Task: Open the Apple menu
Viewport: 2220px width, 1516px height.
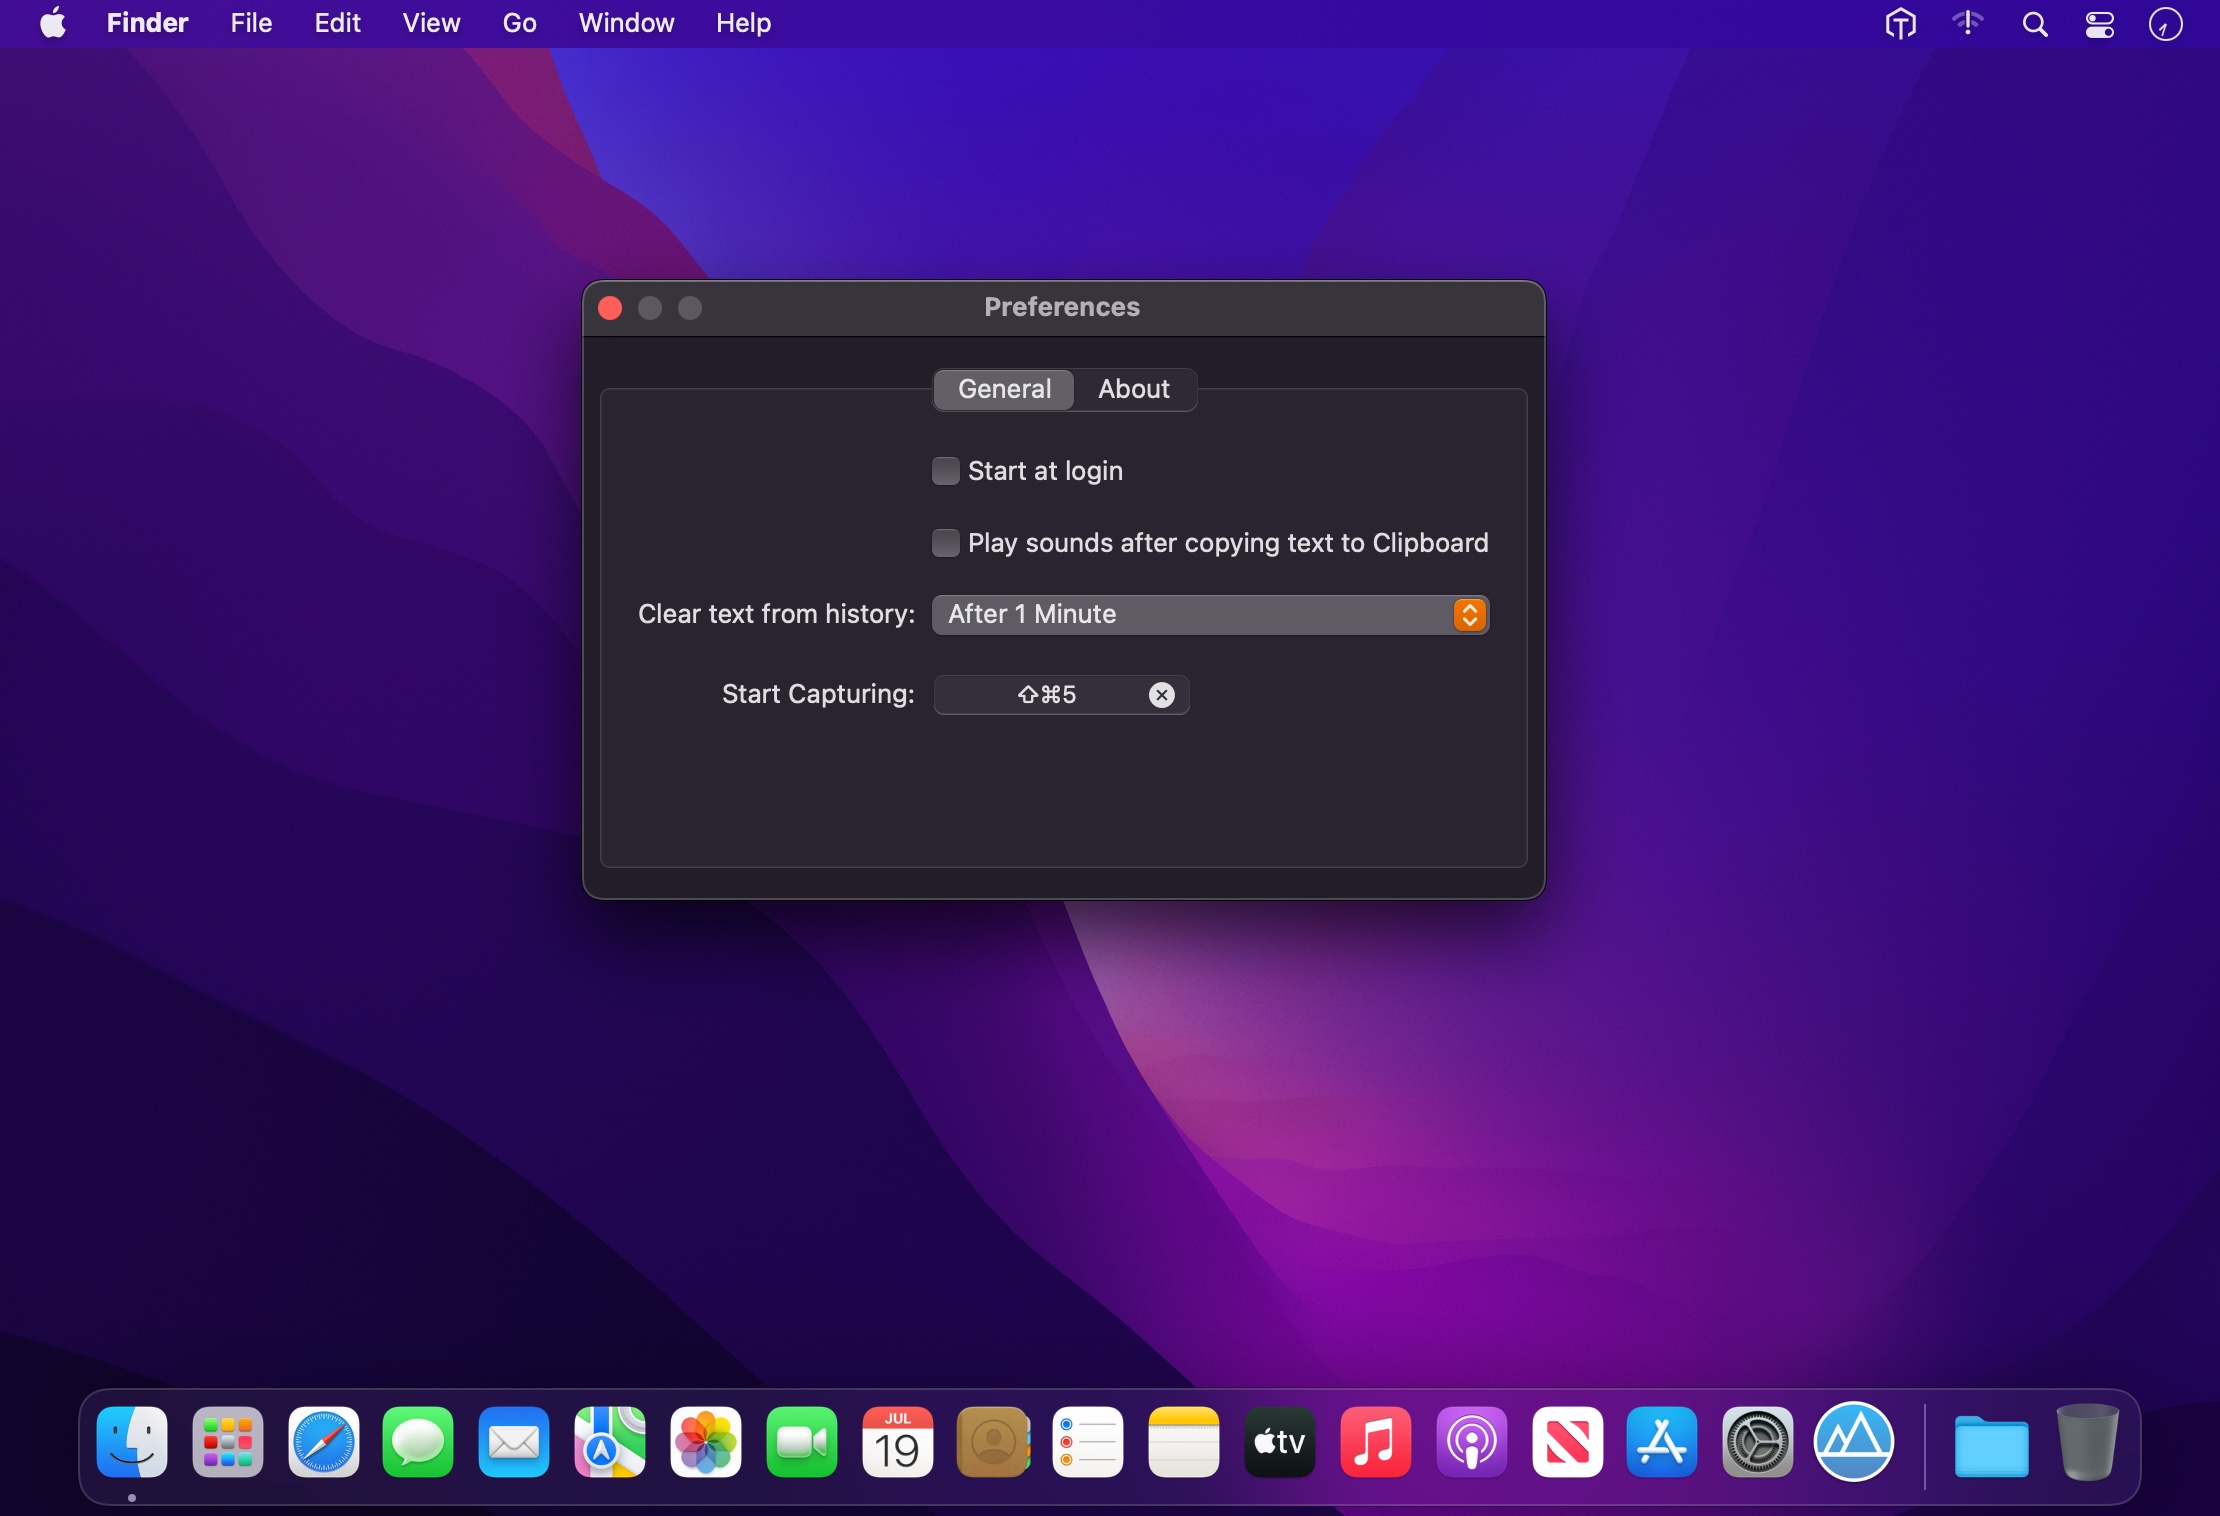Action: point(53,23)
